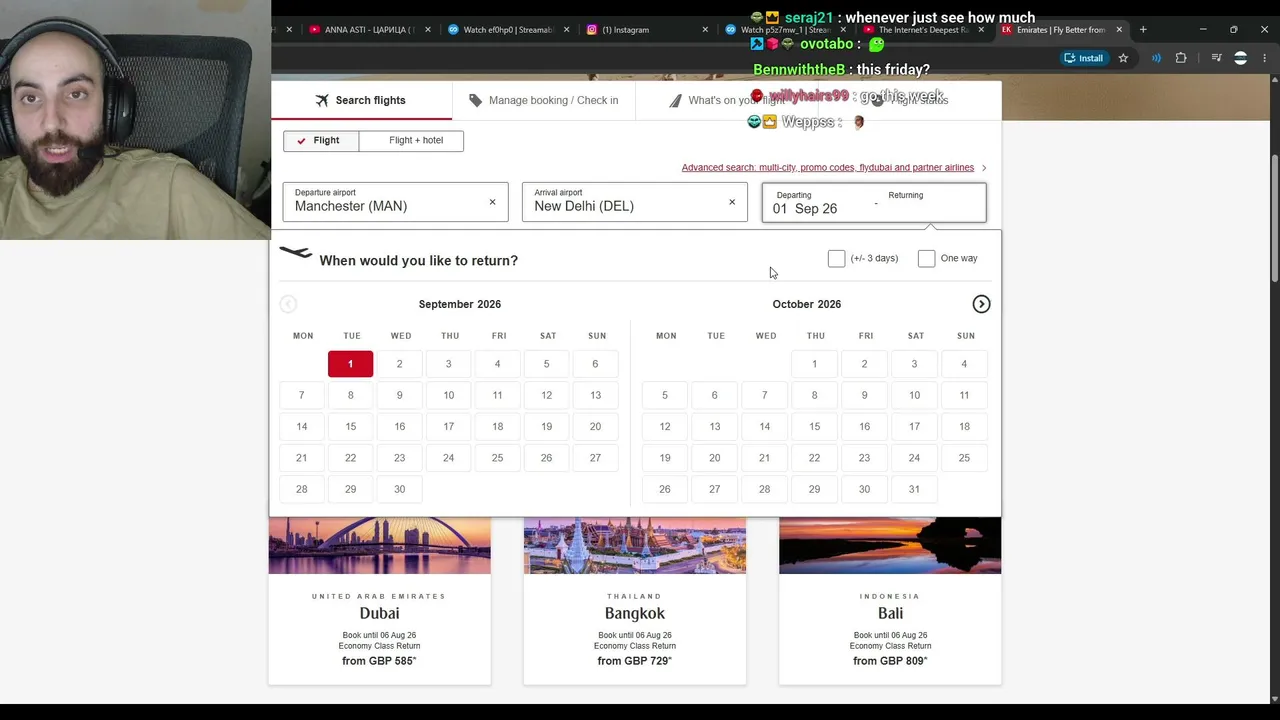This screenshot has height=720, width=1280.
Task: Open the Chrome three-dot menu
Action: pyautogui.click(x=1264, y=58)
